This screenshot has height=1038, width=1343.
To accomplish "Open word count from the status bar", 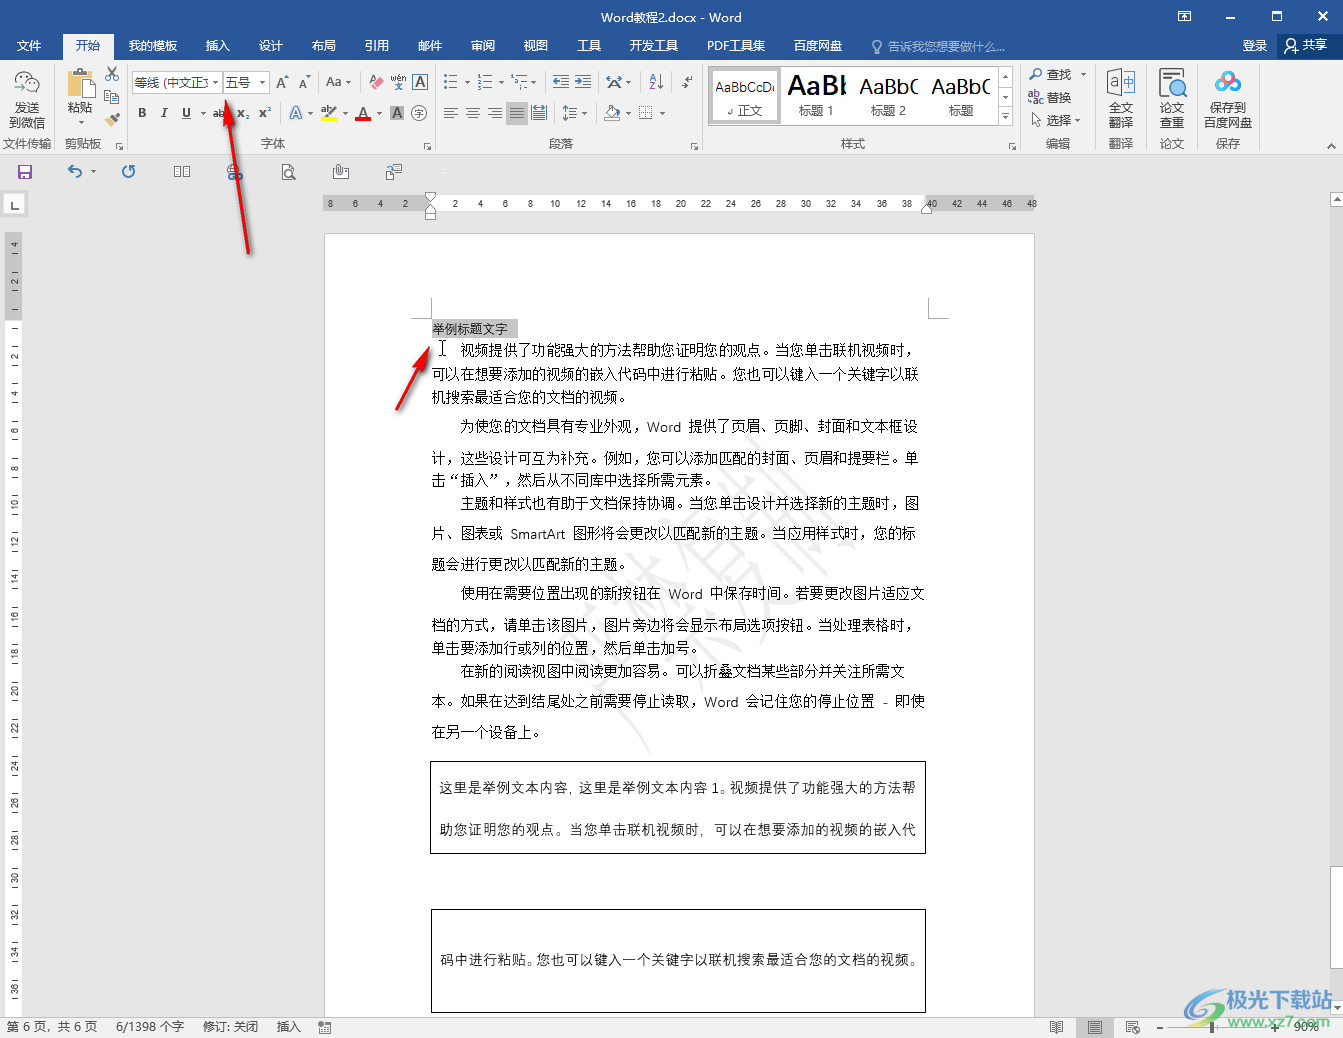I will coord(150,1027).
